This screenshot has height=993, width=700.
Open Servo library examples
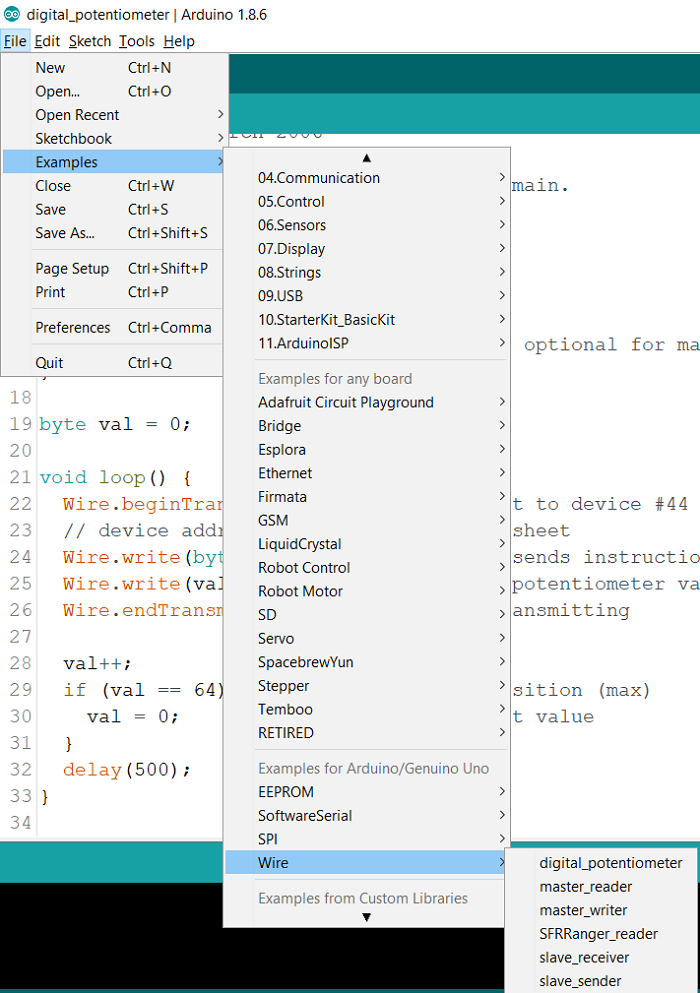[x=367, y=638]
